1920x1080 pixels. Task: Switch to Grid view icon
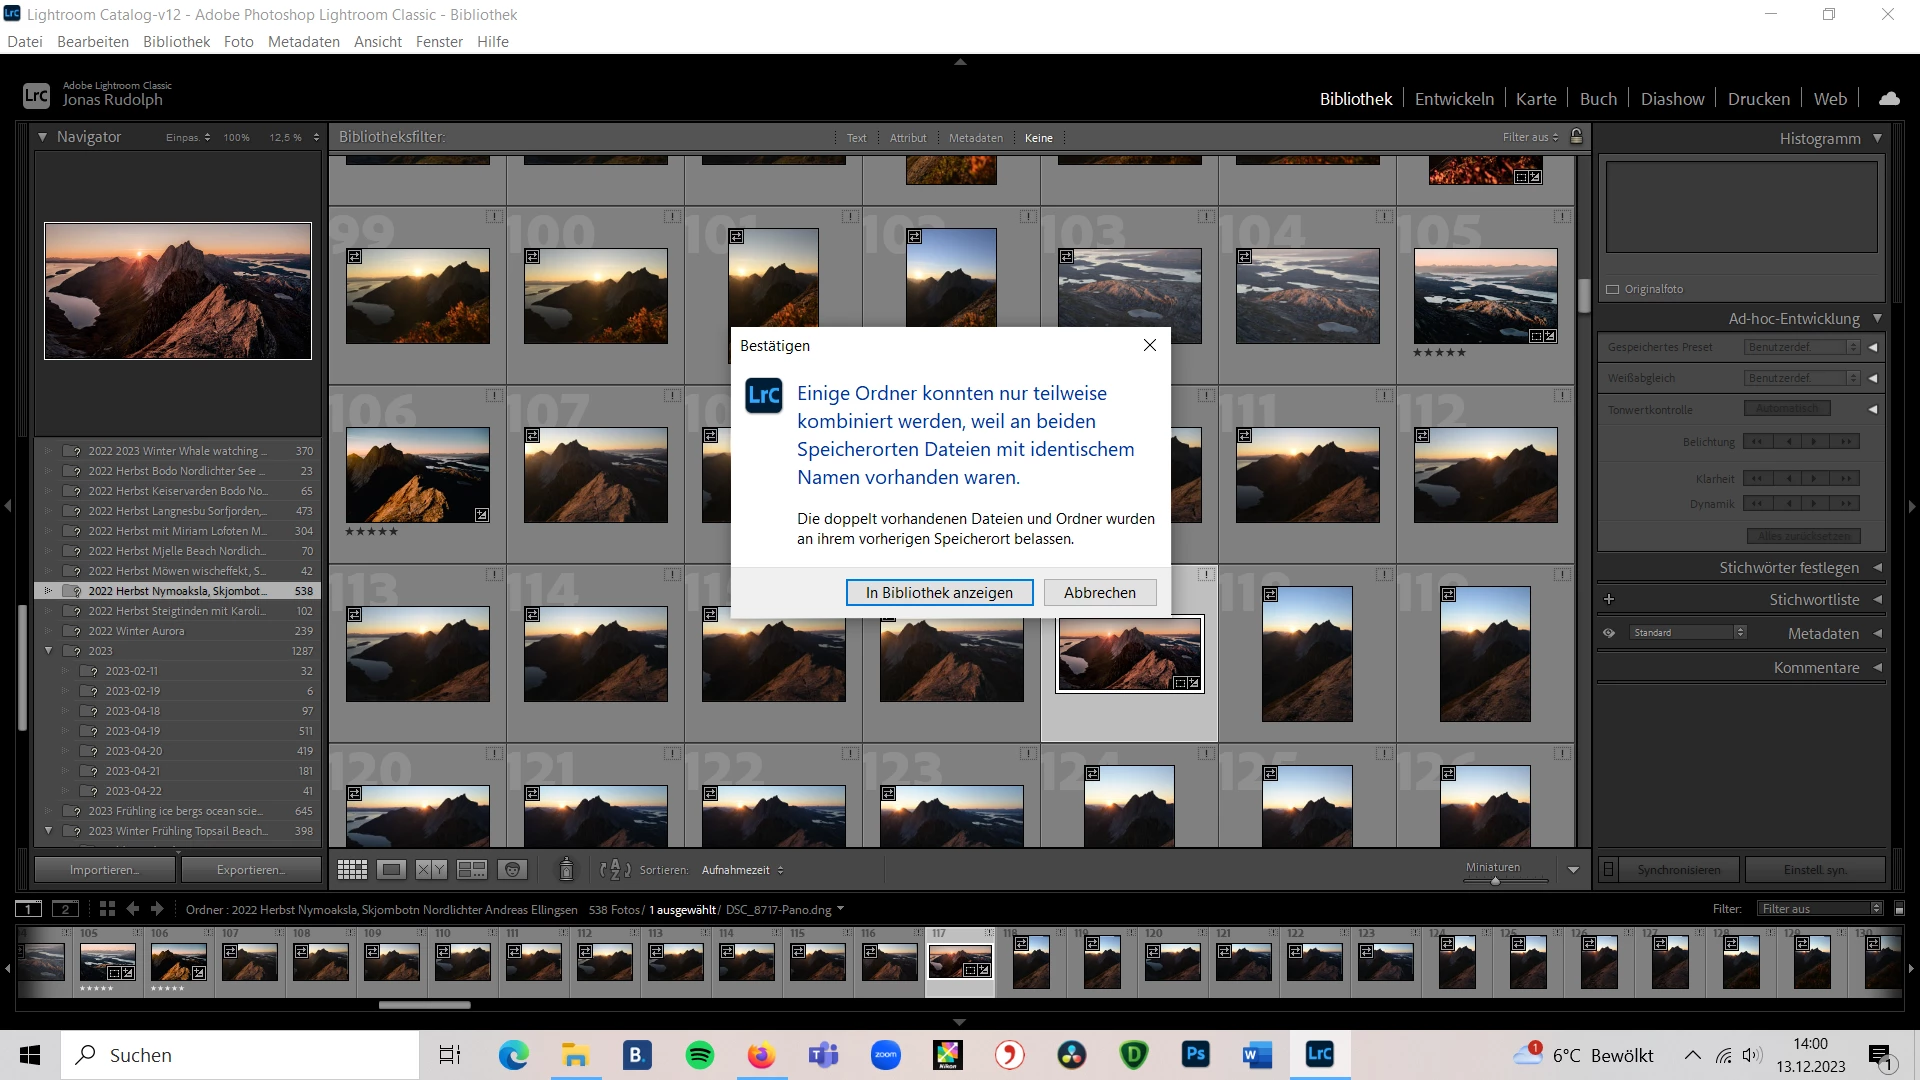tap(352, 870)
